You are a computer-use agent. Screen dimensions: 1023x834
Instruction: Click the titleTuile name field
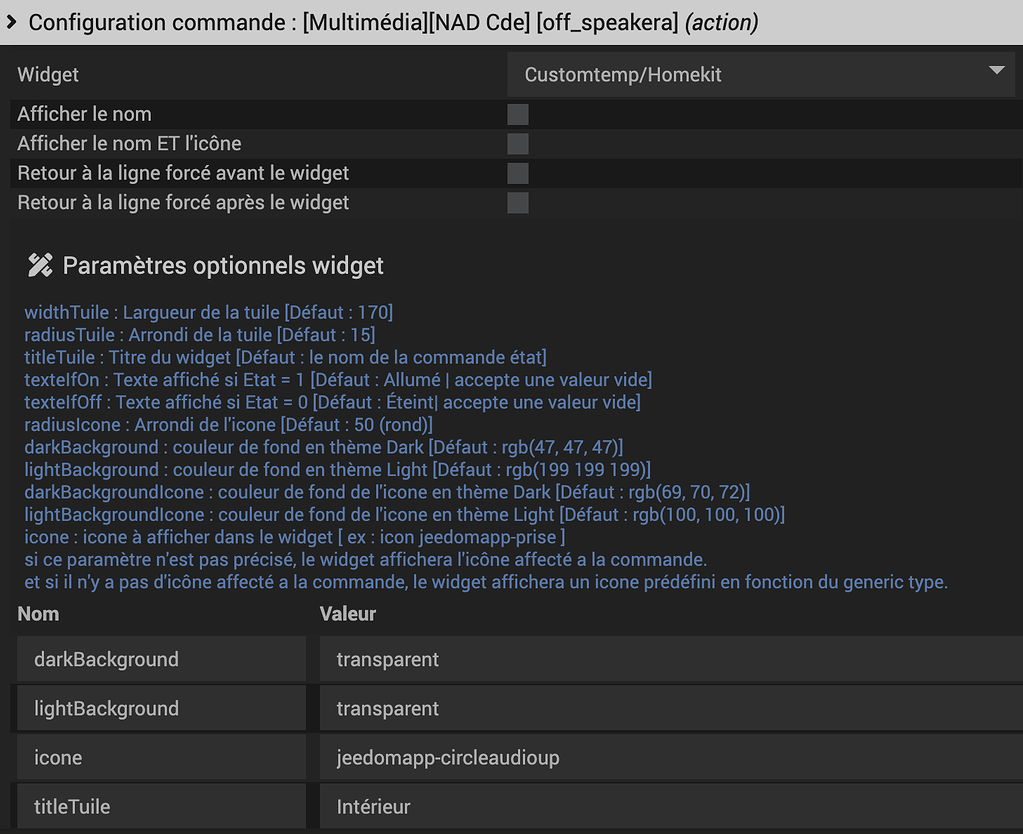click(162, 806)
